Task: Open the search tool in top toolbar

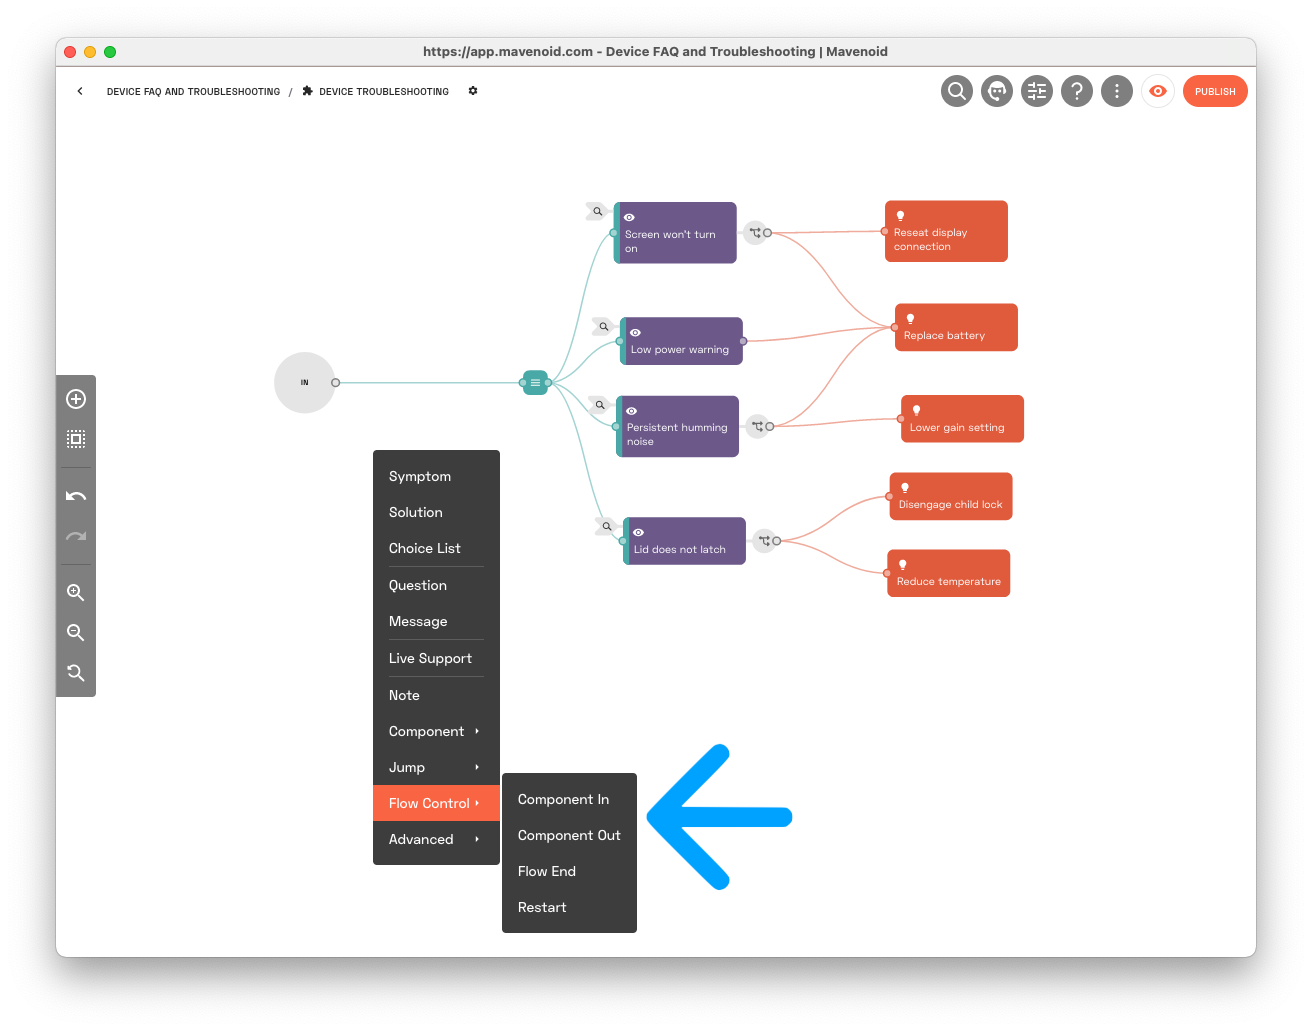Action: [x=957, y=91]
